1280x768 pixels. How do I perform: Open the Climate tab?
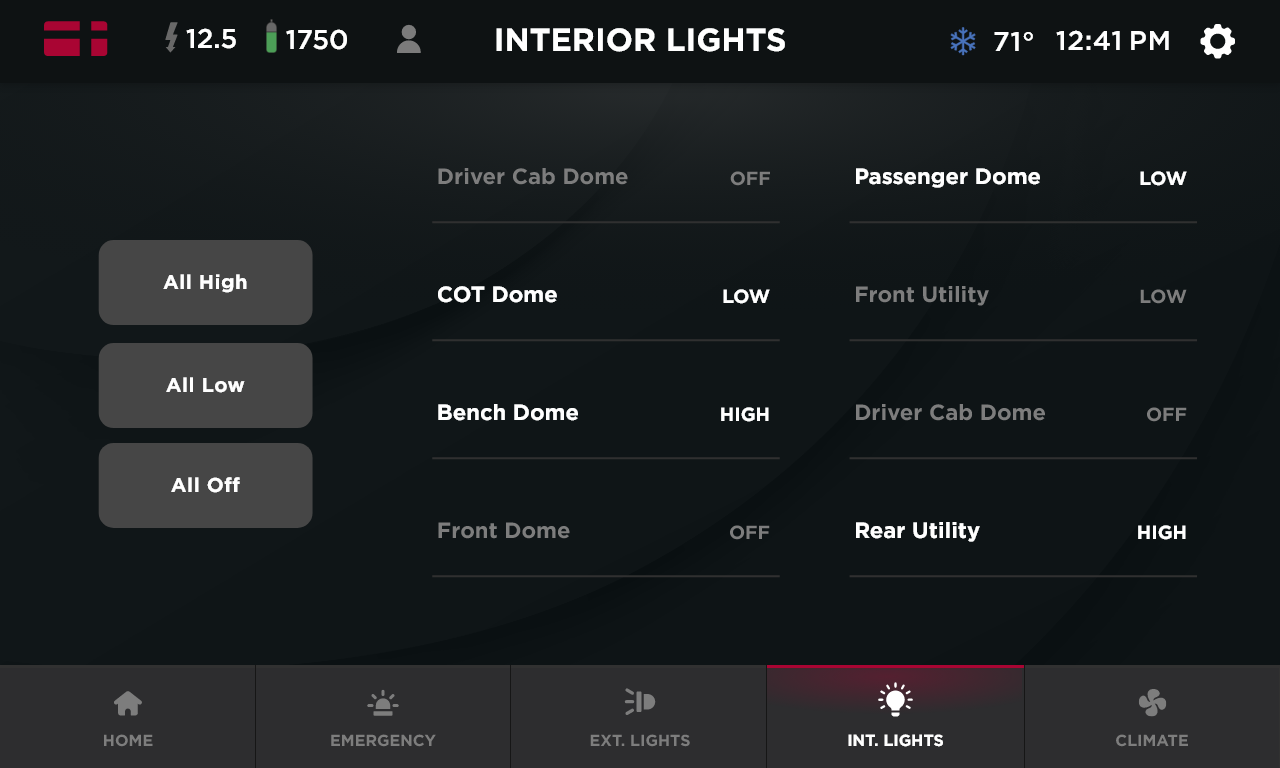point(1152,717)
